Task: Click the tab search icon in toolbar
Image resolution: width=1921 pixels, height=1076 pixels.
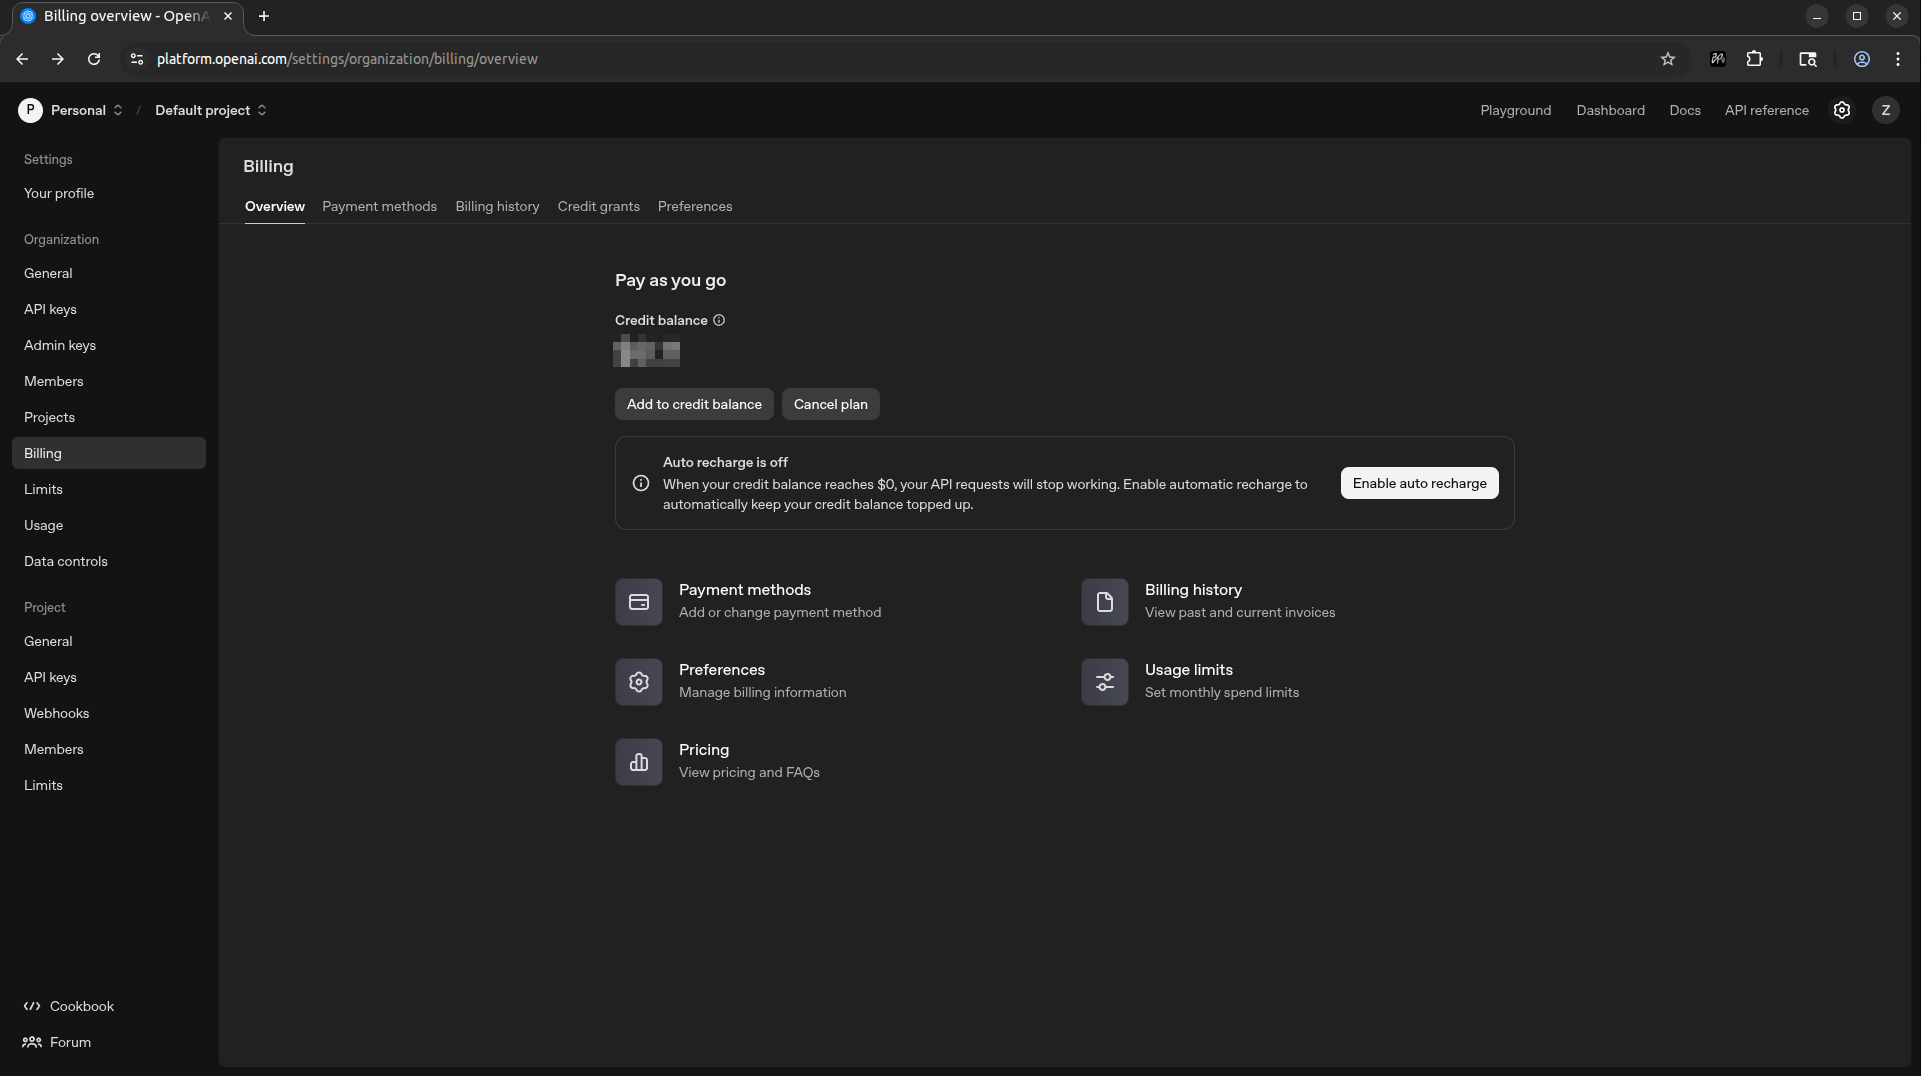Action: coord(1808,59)
